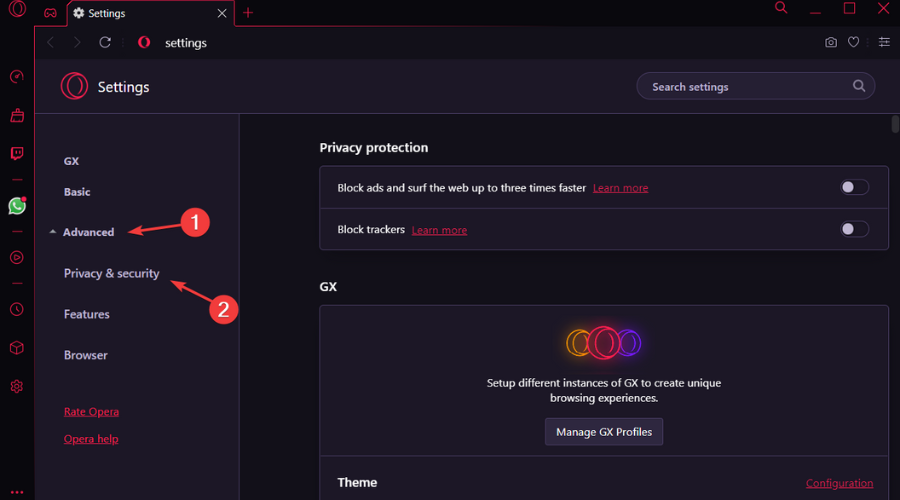Screen dimensions: 900x500
Task: Open WhatsApp from the sidebar
Action: pyautogui.click(x=17, y=206)
